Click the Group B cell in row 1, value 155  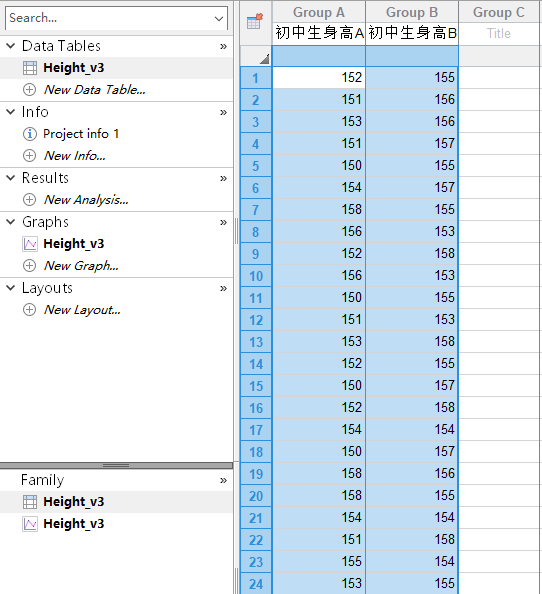(x=412, y=78)
